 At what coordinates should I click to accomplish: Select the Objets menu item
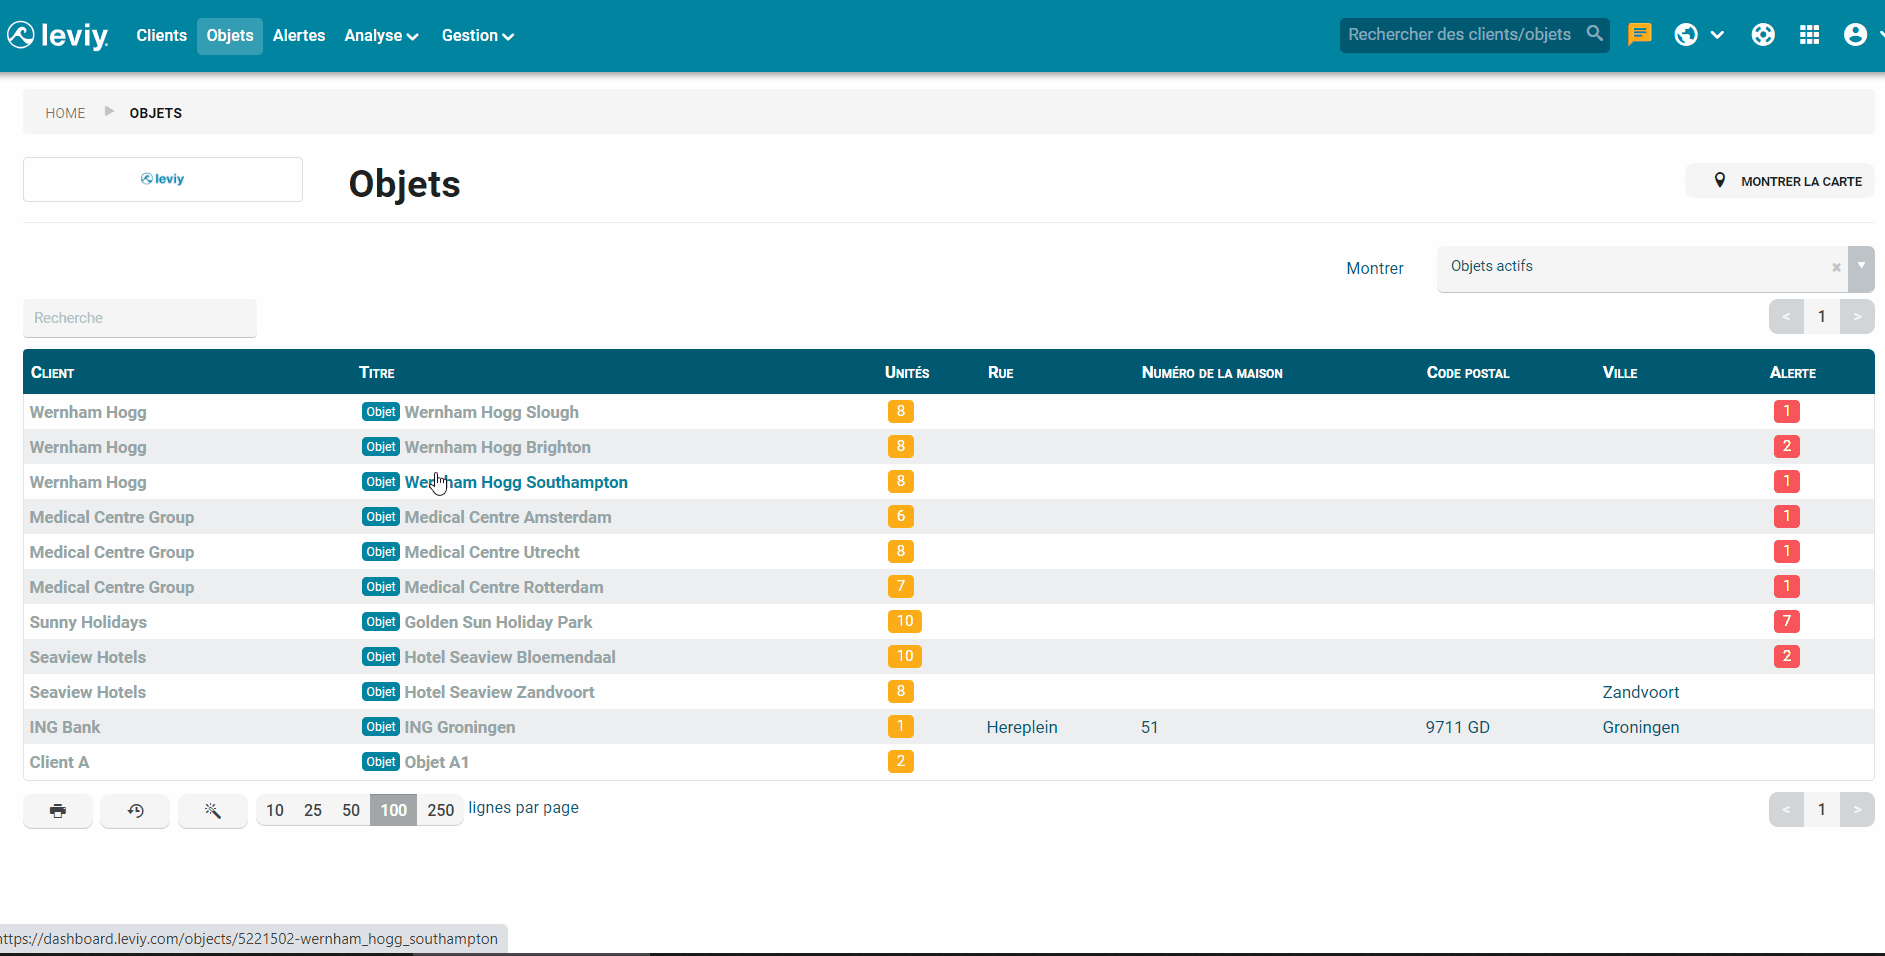230,36
